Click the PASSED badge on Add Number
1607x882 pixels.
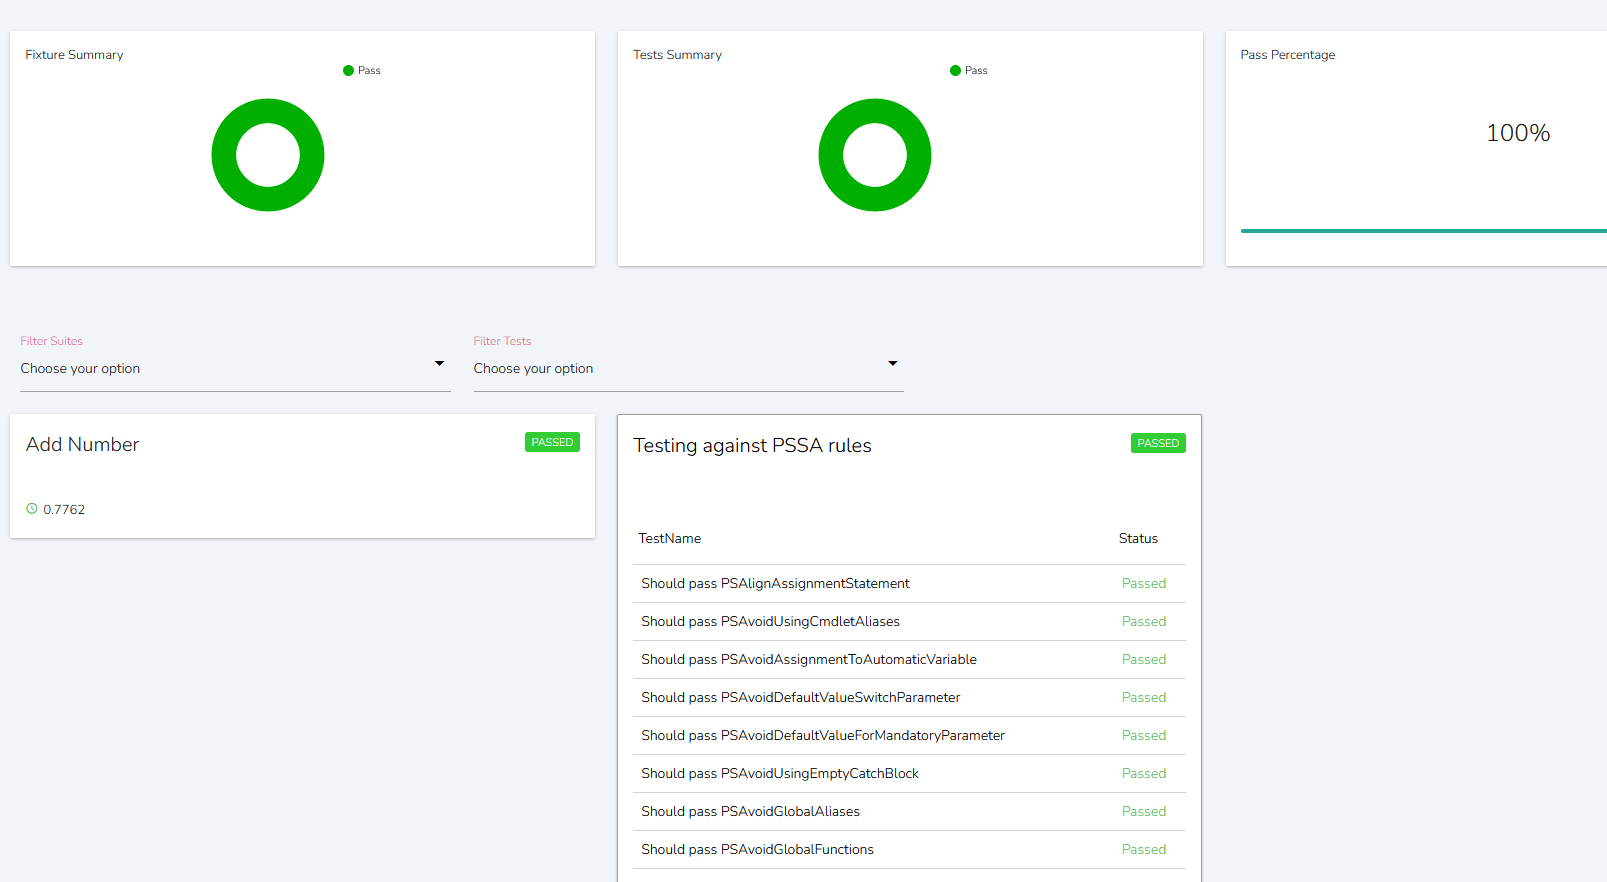tap(552, 442)
